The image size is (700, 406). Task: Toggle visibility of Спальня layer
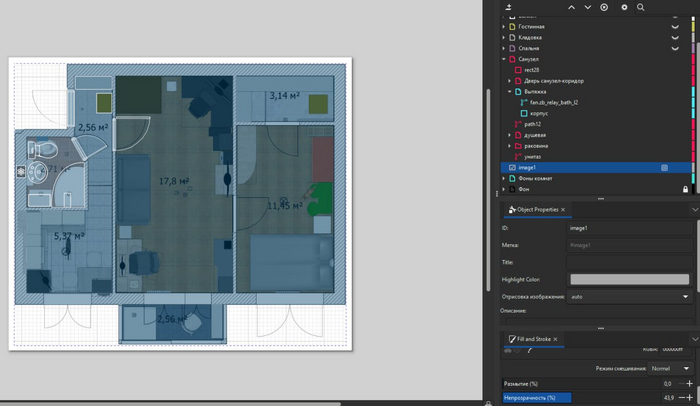[676, 48]
